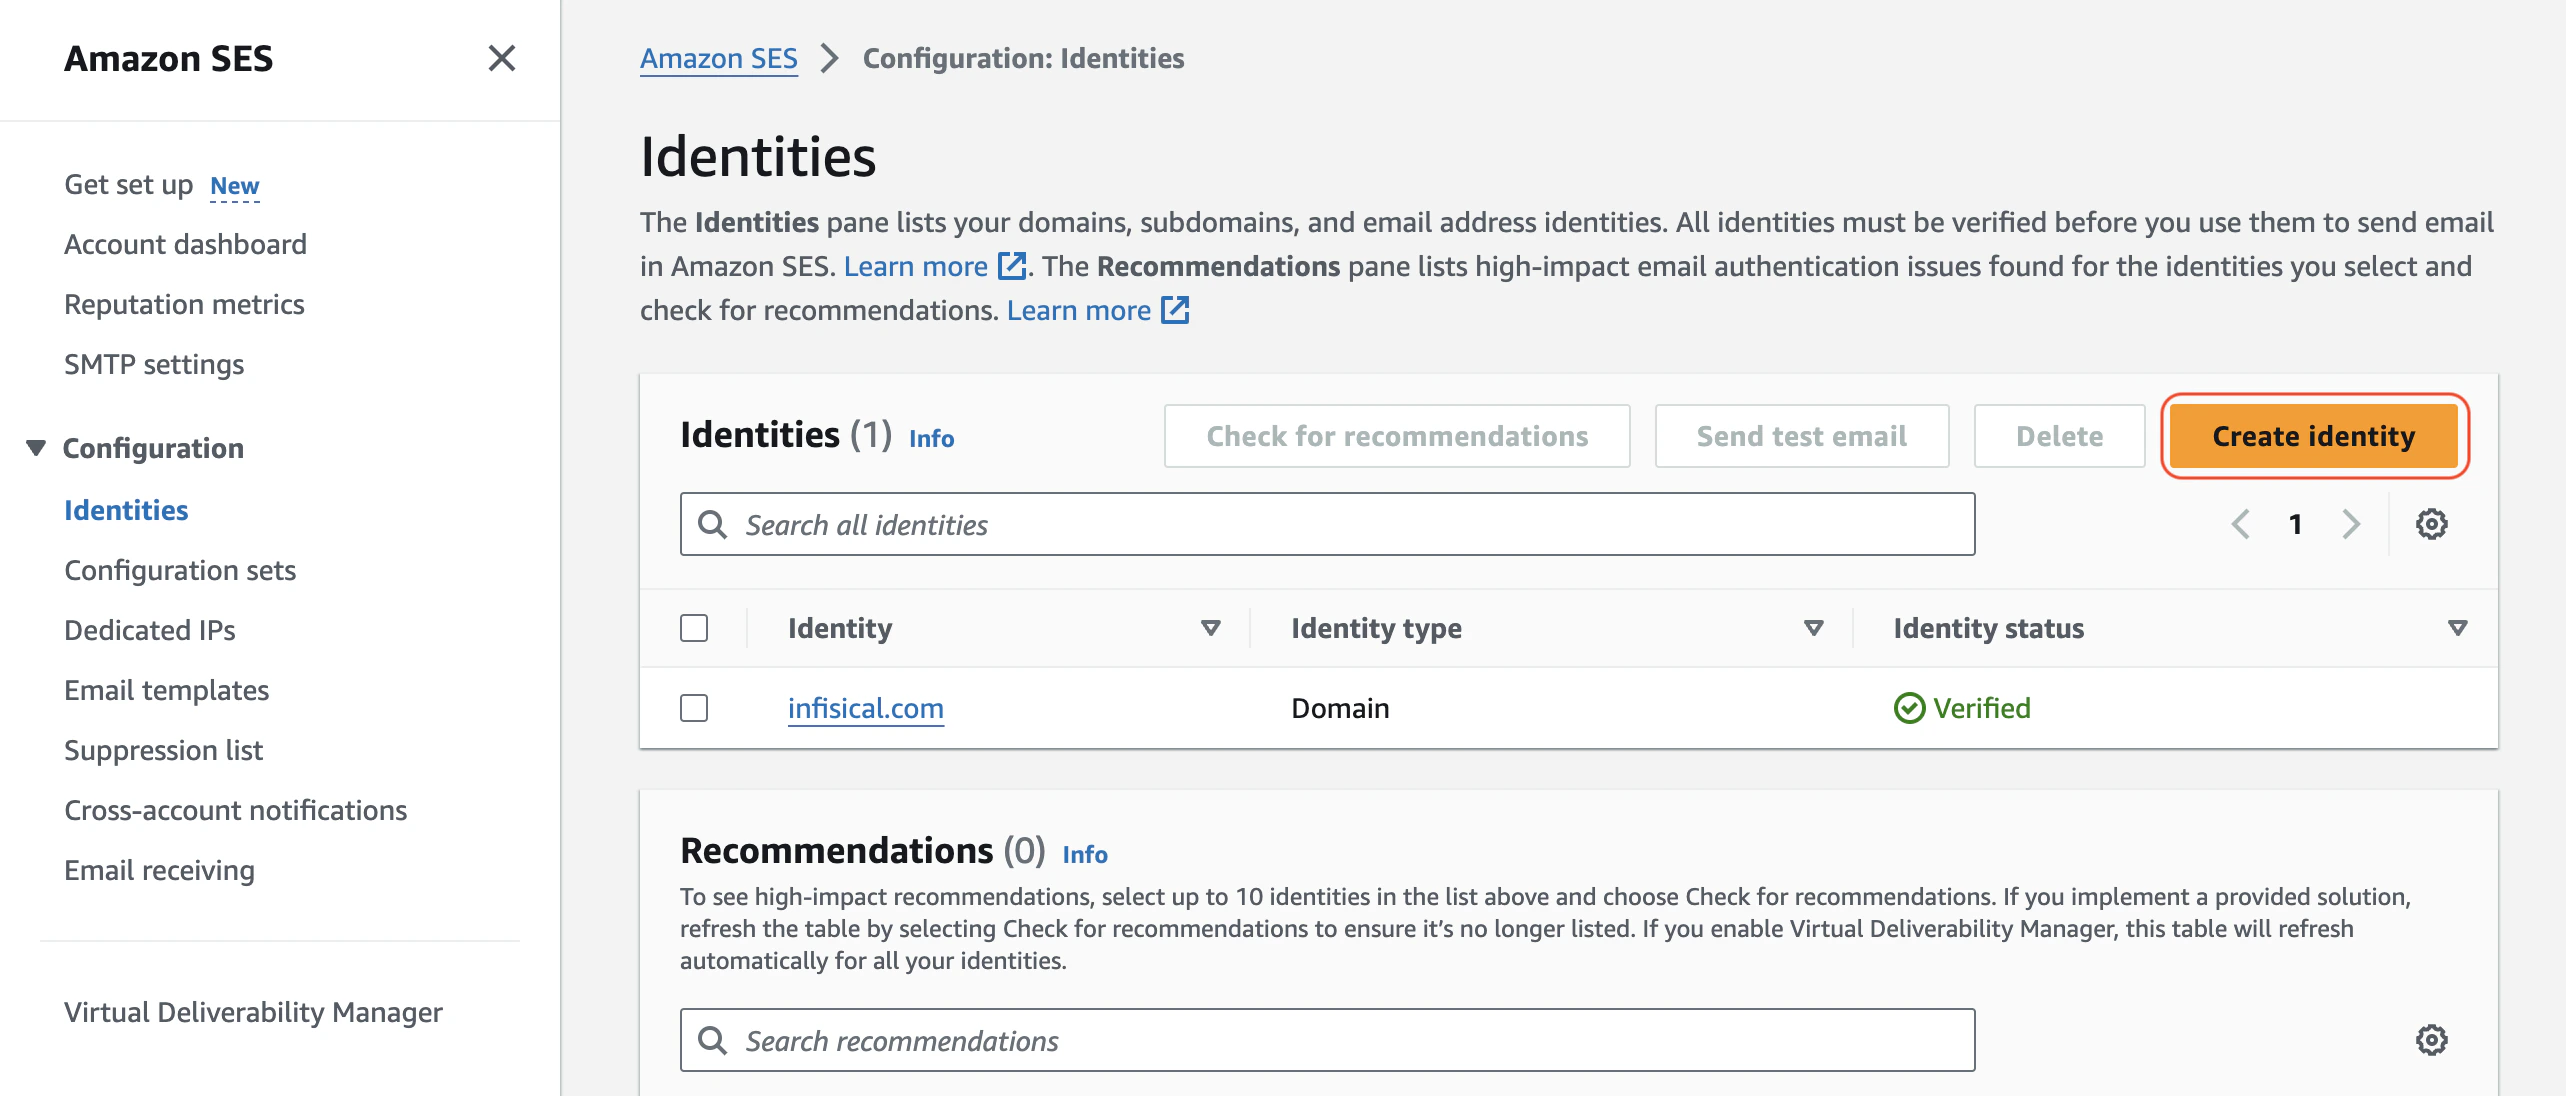2566x1096 pixels.
Task: Select the checkbox for infisical.com
Action: [x=694, y=708]
